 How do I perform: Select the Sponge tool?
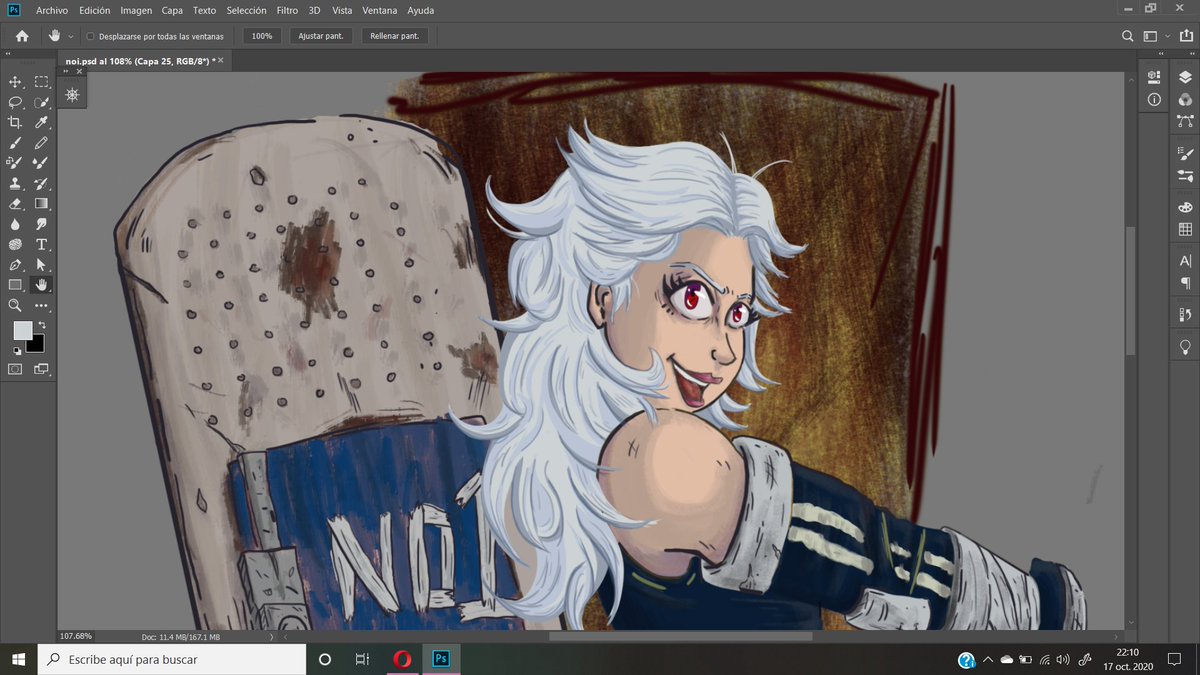pyautogui.click(x=15, y=244)
